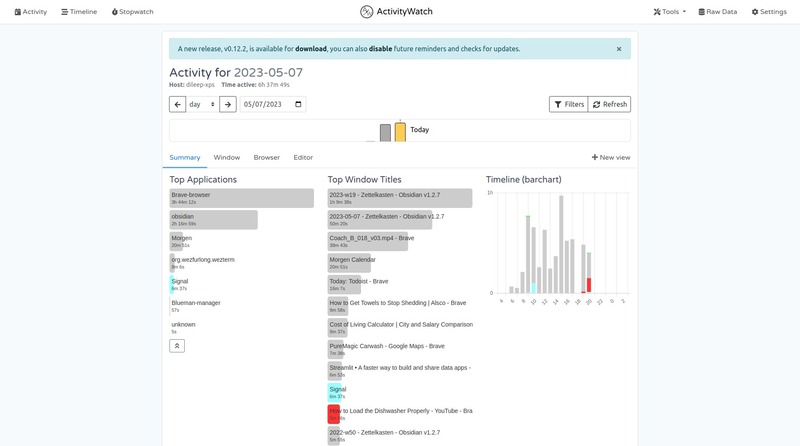This screenshot has height=446, width=800.
Task: Click the Timeline (barchart) heading
Action: coord(523,180)
